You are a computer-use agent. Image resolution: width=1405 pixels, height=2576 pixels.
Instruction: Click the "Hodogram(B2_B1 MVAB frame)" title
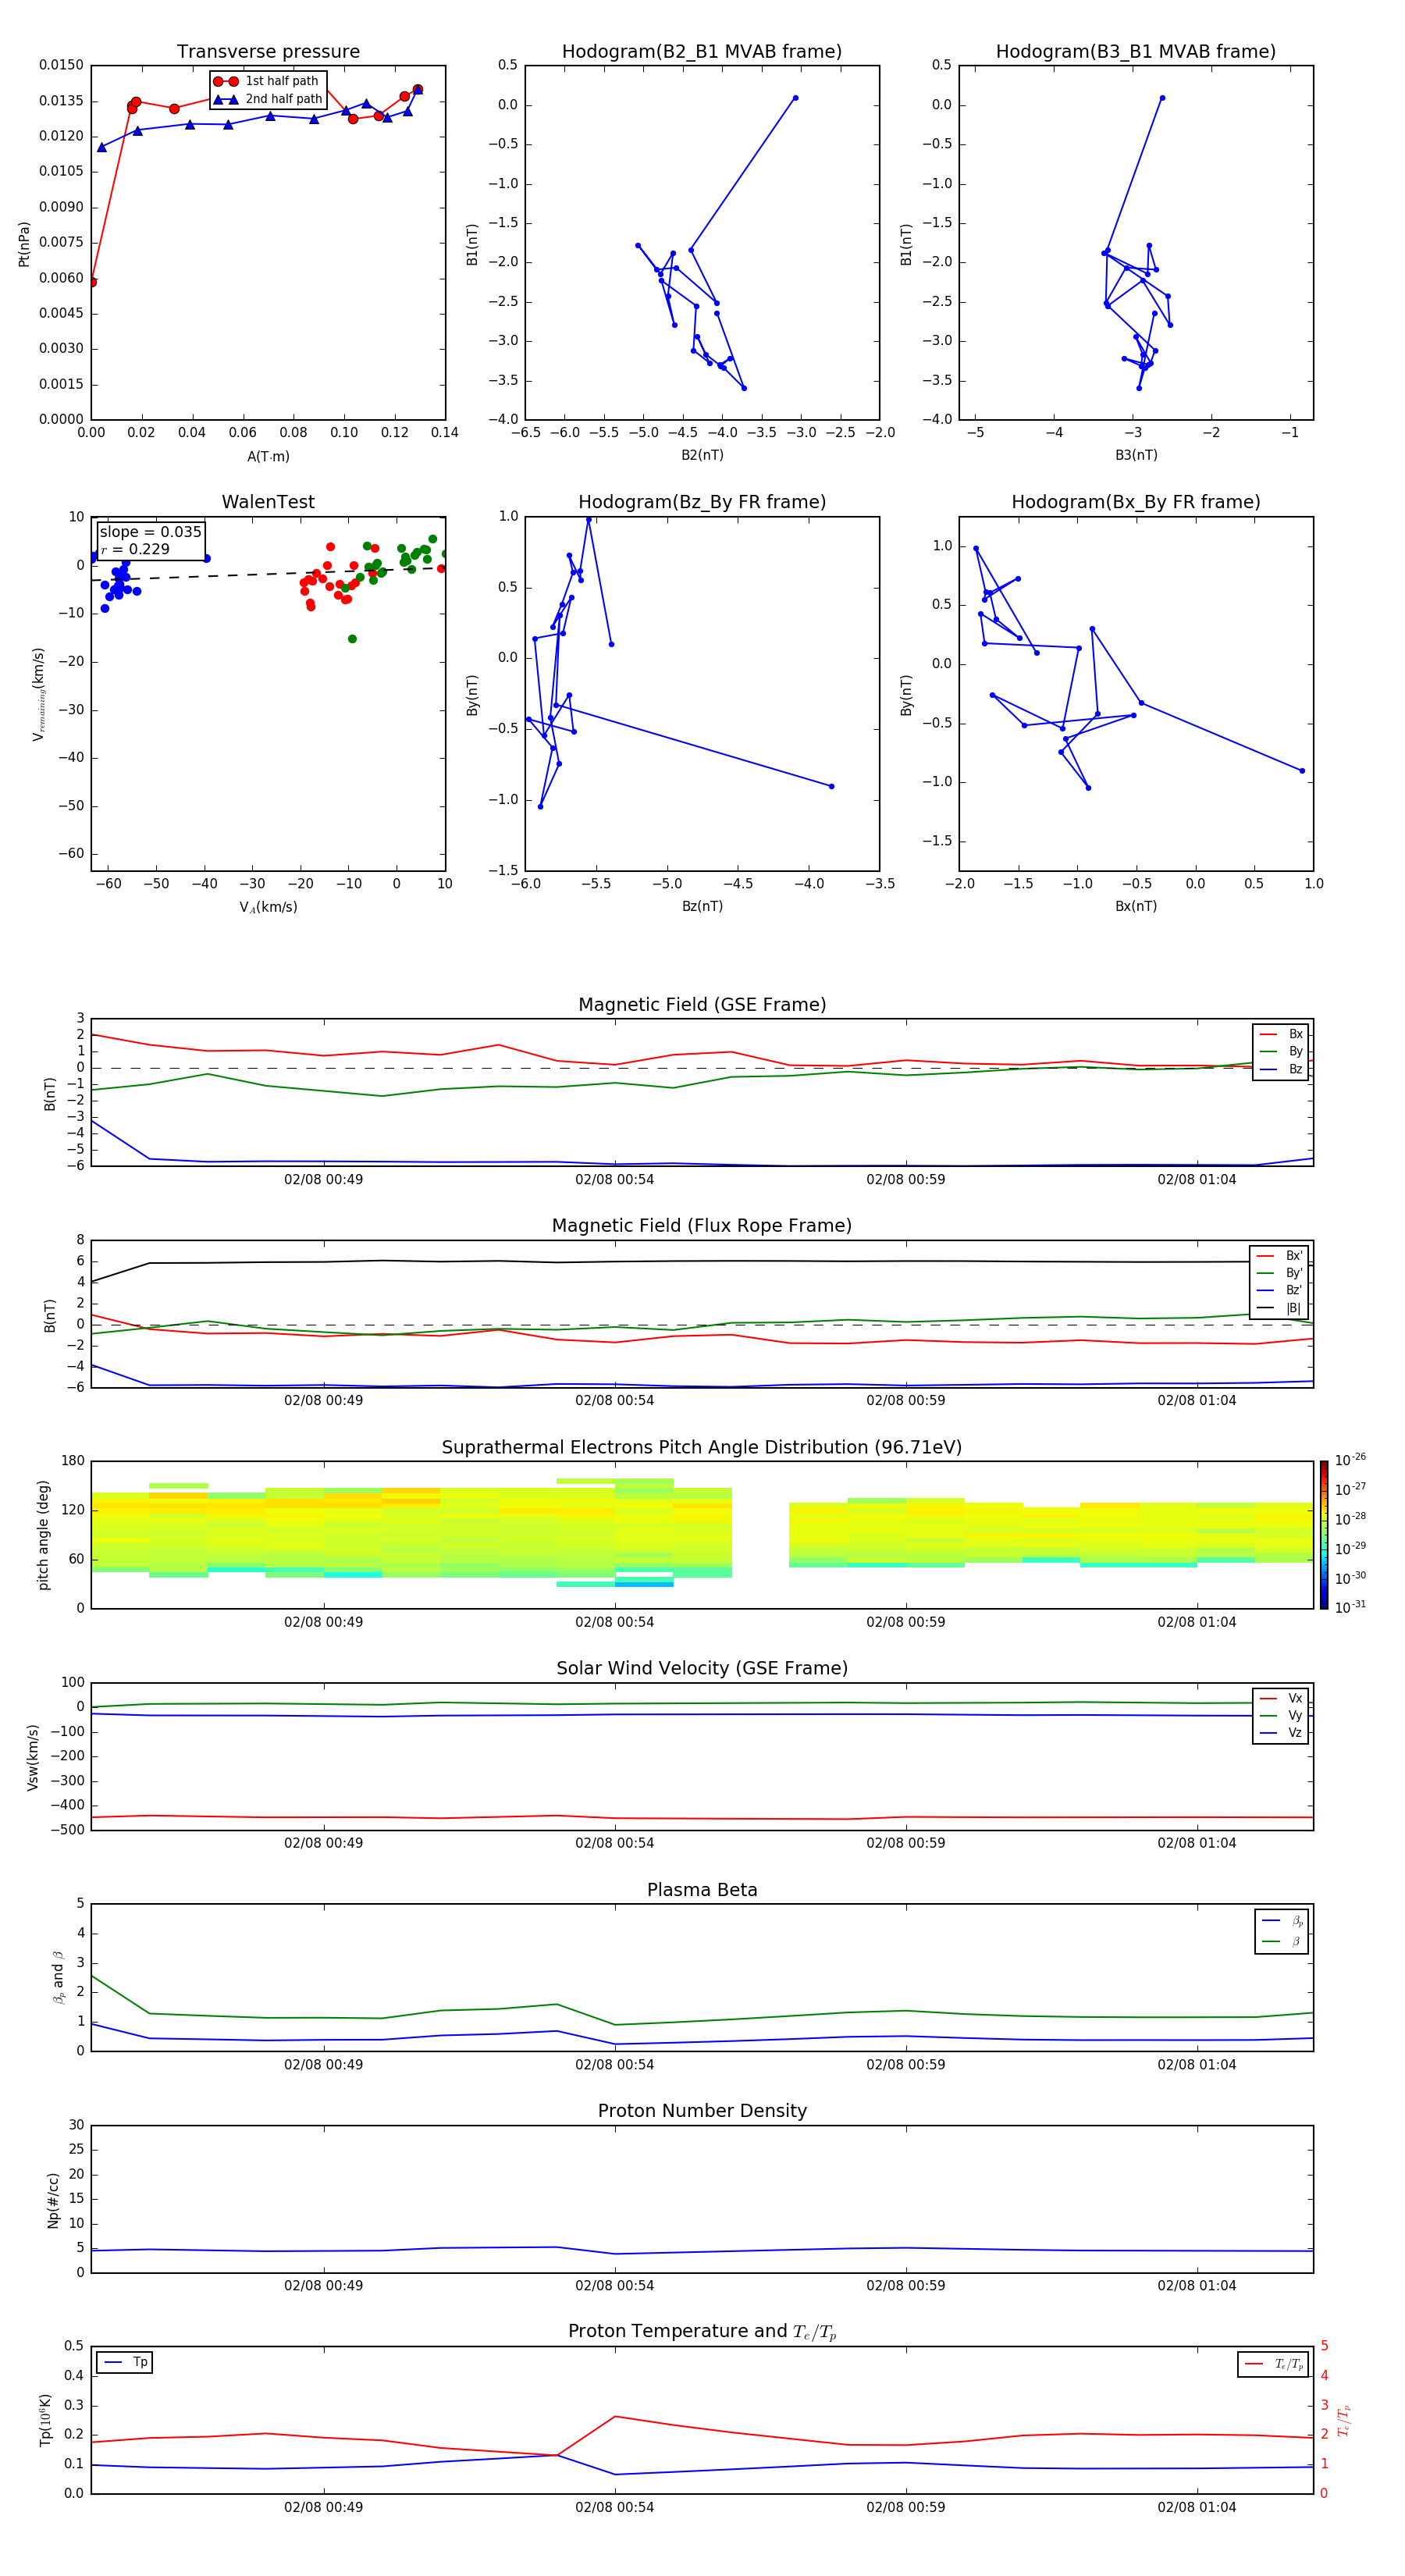click(702, 52)
